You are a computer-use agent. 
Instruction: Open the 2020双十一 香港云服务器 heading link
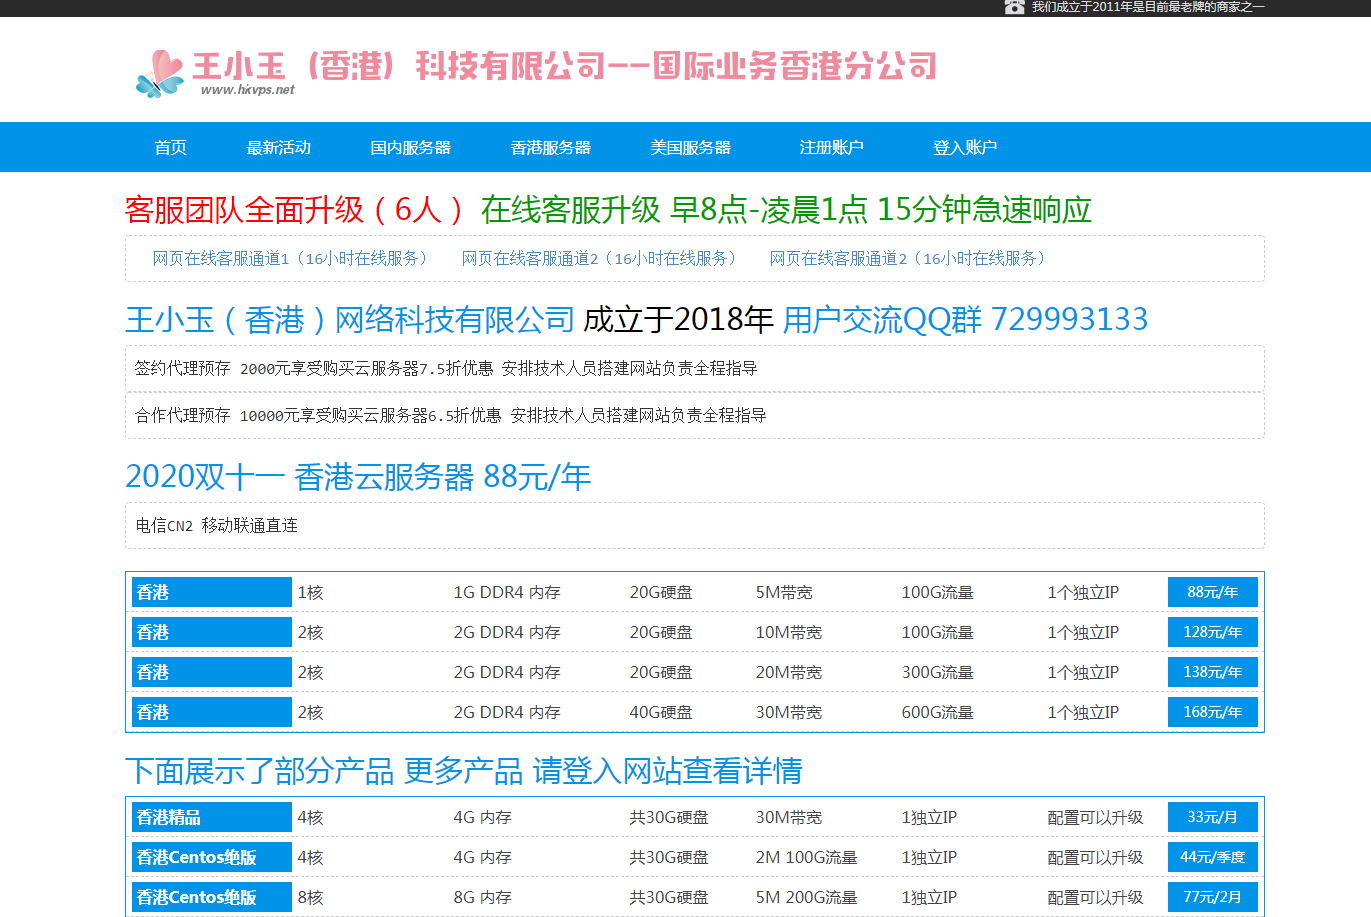(358, 476)
